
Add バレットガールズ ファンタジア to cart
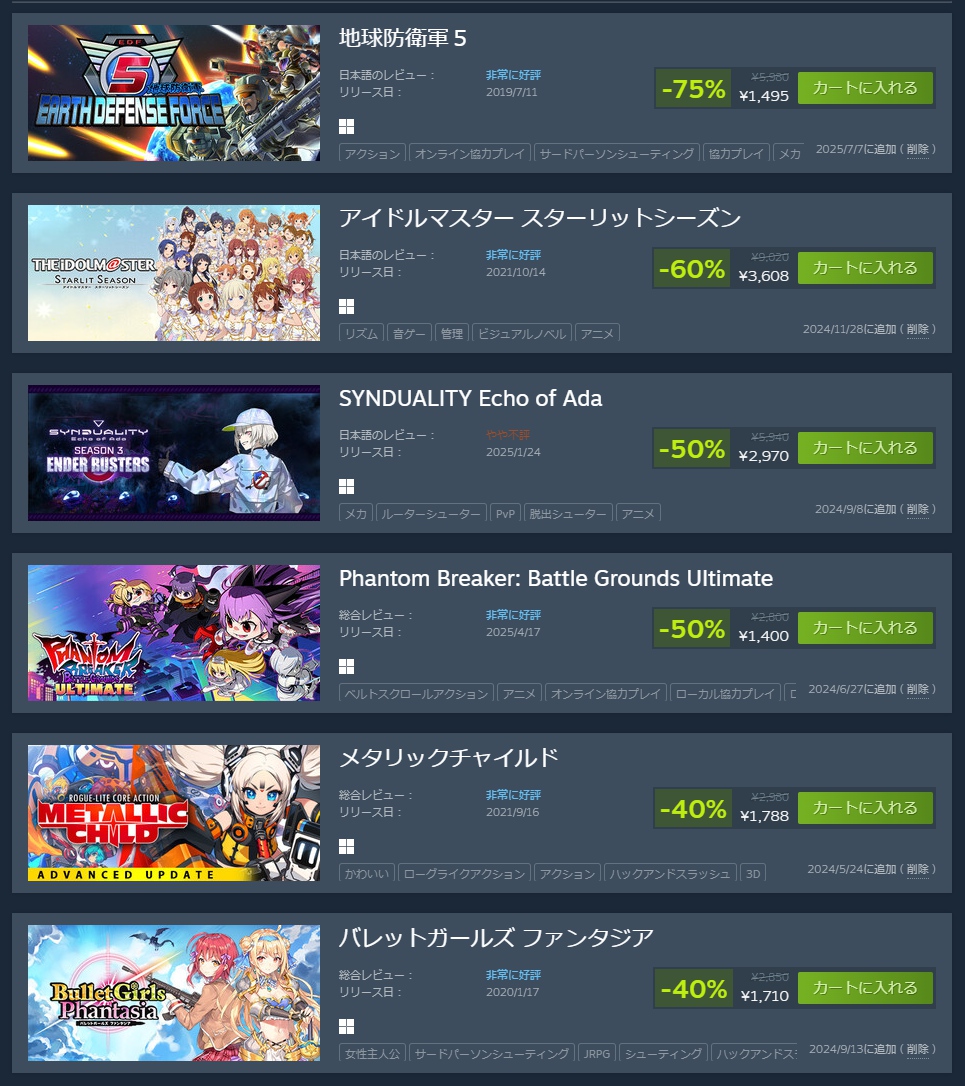click(x=865, y=988)
